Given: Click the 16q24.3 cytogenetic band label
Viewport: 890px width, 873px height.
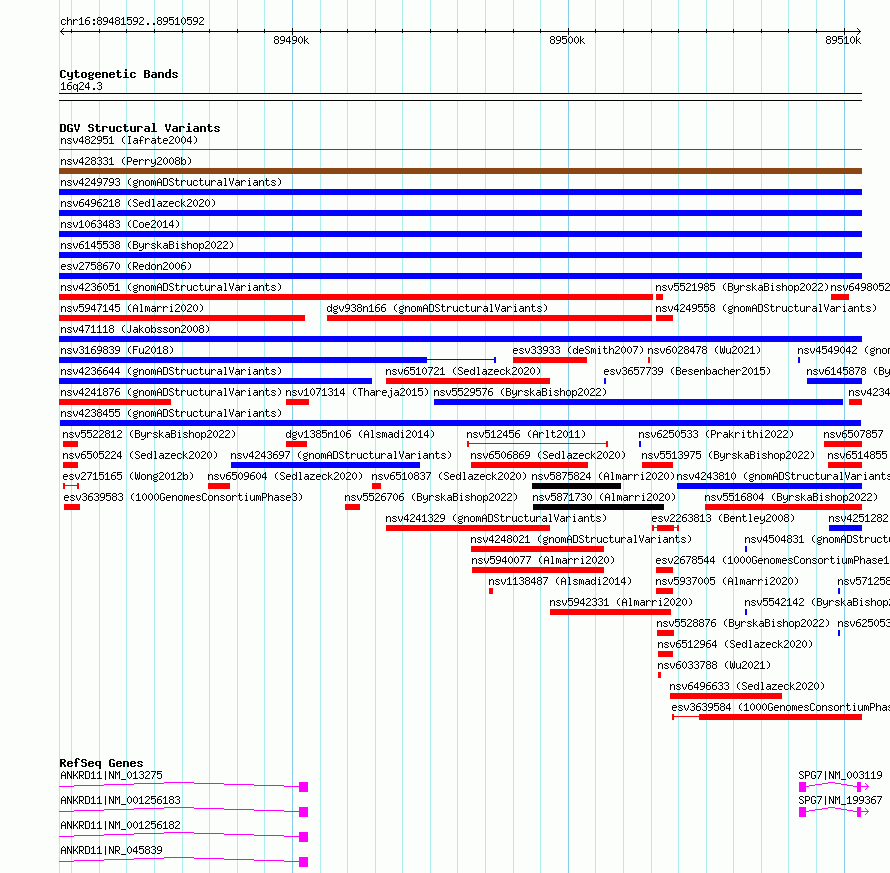Looking at the screenshot, I should tap(81, 86).
